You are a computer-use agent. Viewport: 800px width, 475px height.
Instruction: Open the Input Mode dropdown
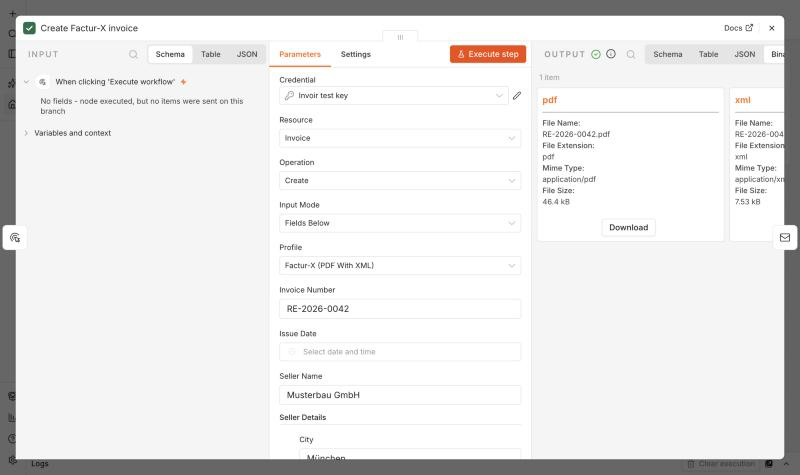(x=400, y=223)
